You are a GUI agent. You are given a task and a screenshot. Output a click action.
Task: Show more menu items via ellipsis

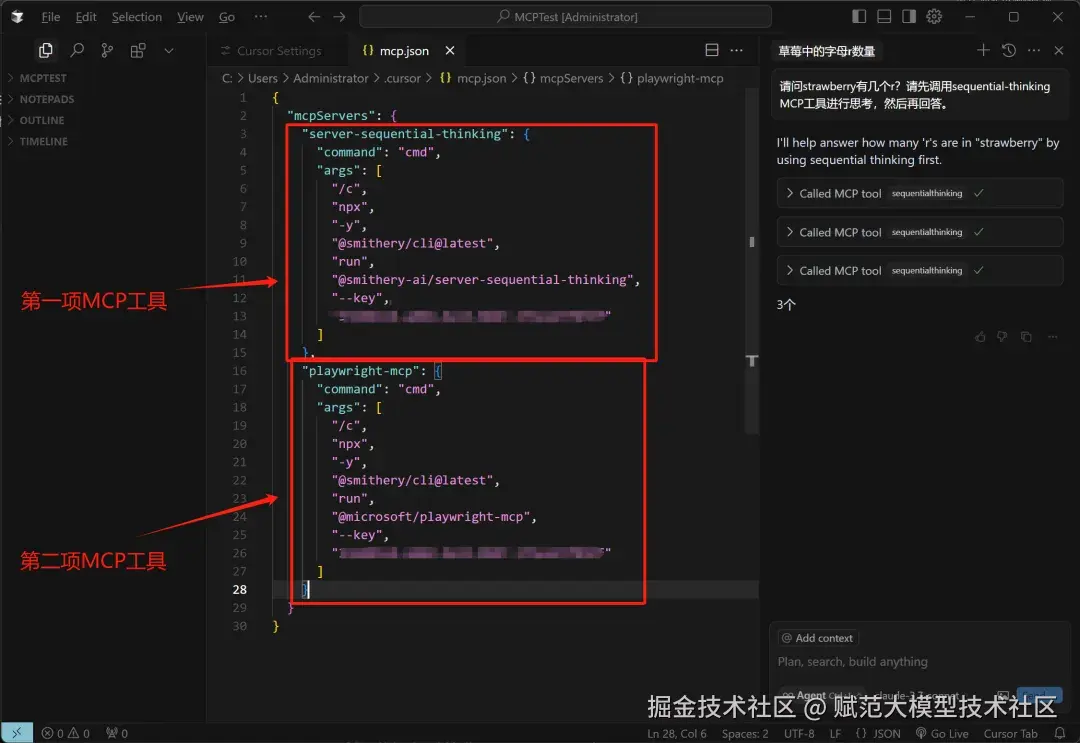[260, 17]
